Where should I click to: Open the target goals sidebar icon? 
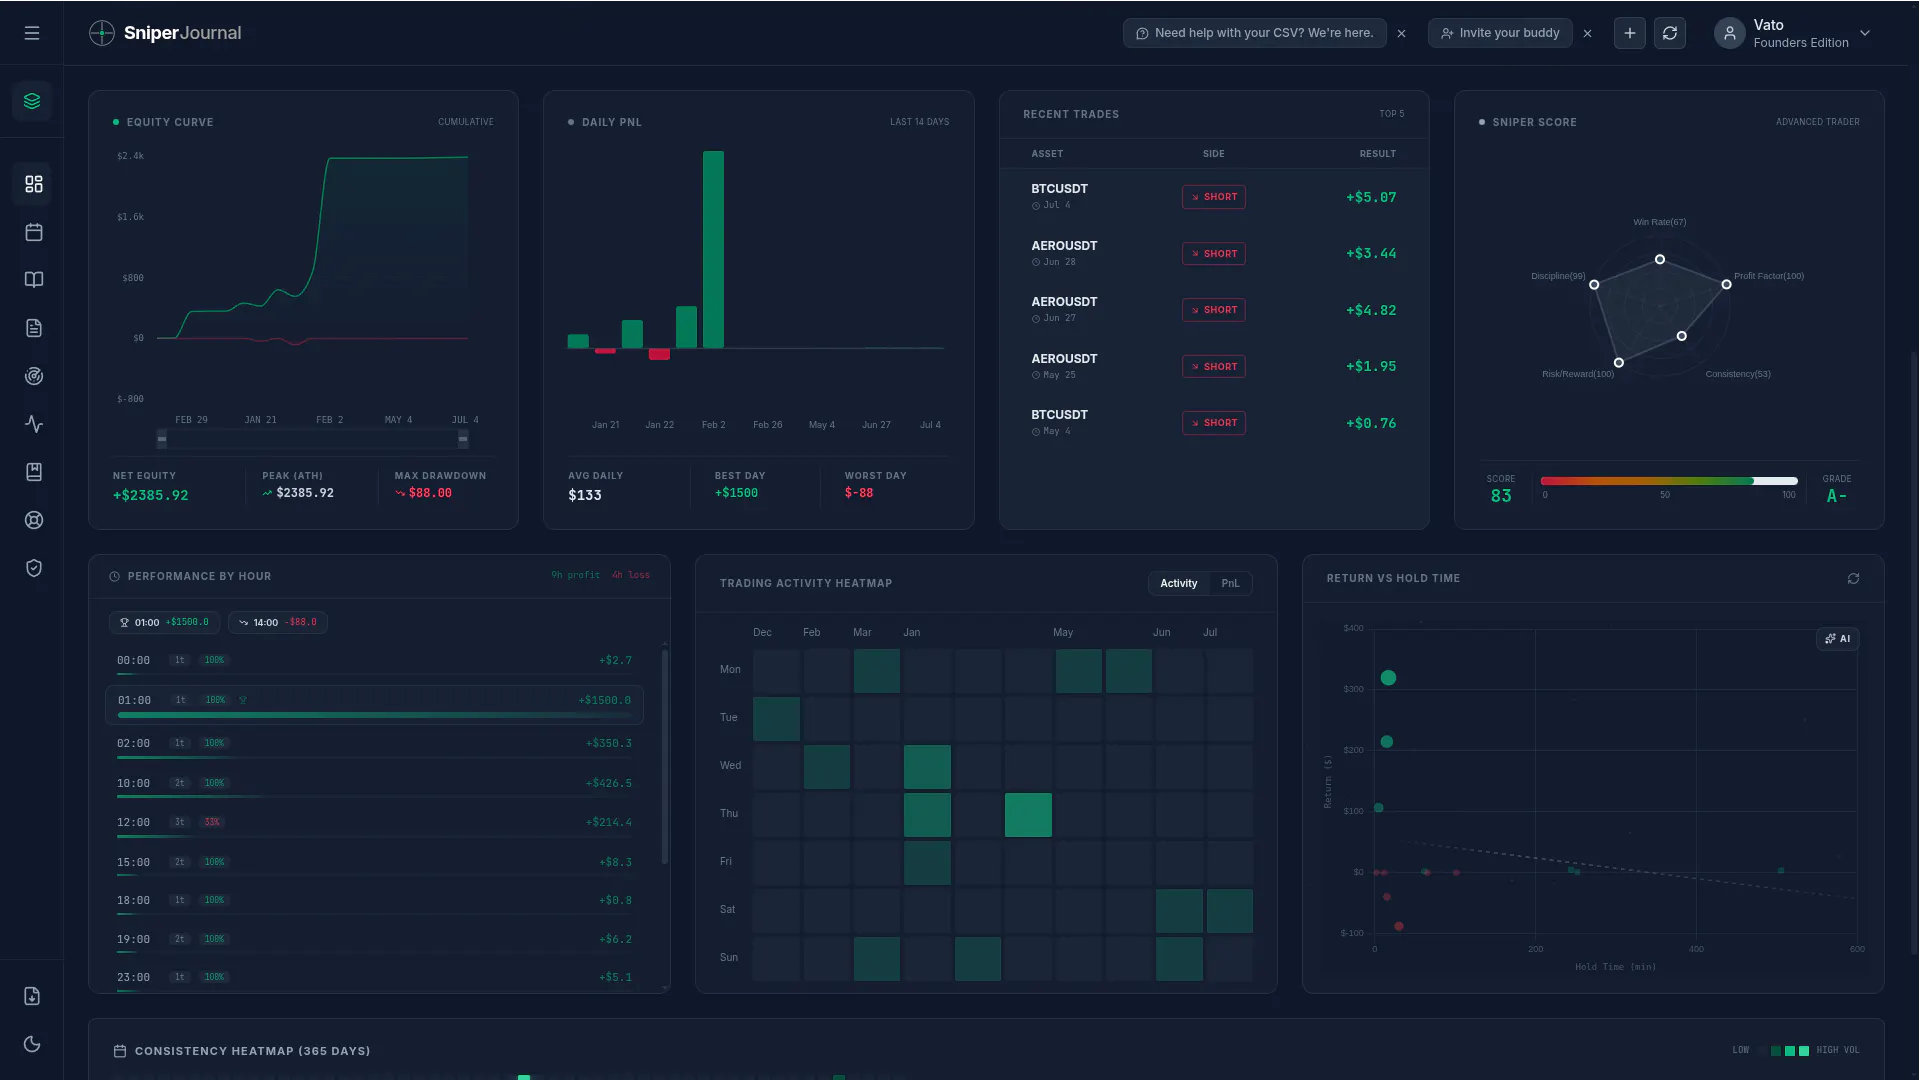(x=33, y=376)
